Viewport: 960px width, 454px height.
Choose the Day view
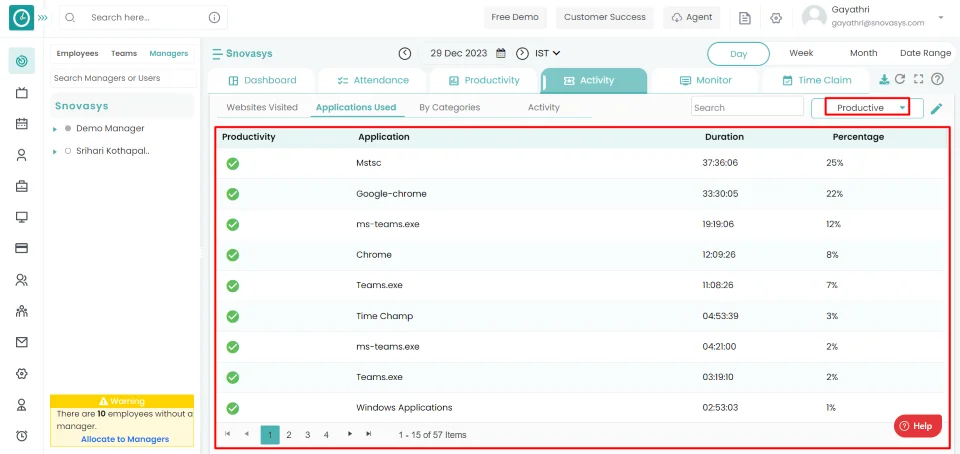(x=738, y=53)
